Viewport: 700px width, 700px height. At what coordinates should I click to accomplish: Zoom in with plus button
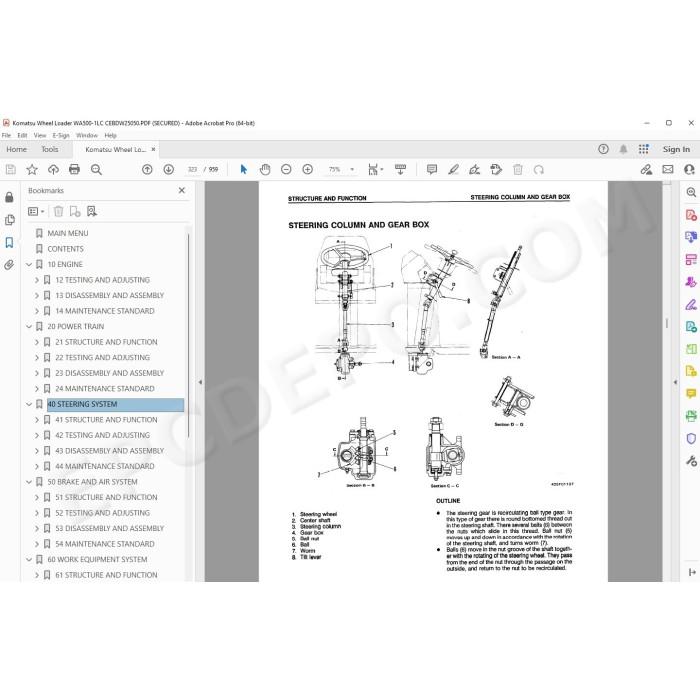308,170
